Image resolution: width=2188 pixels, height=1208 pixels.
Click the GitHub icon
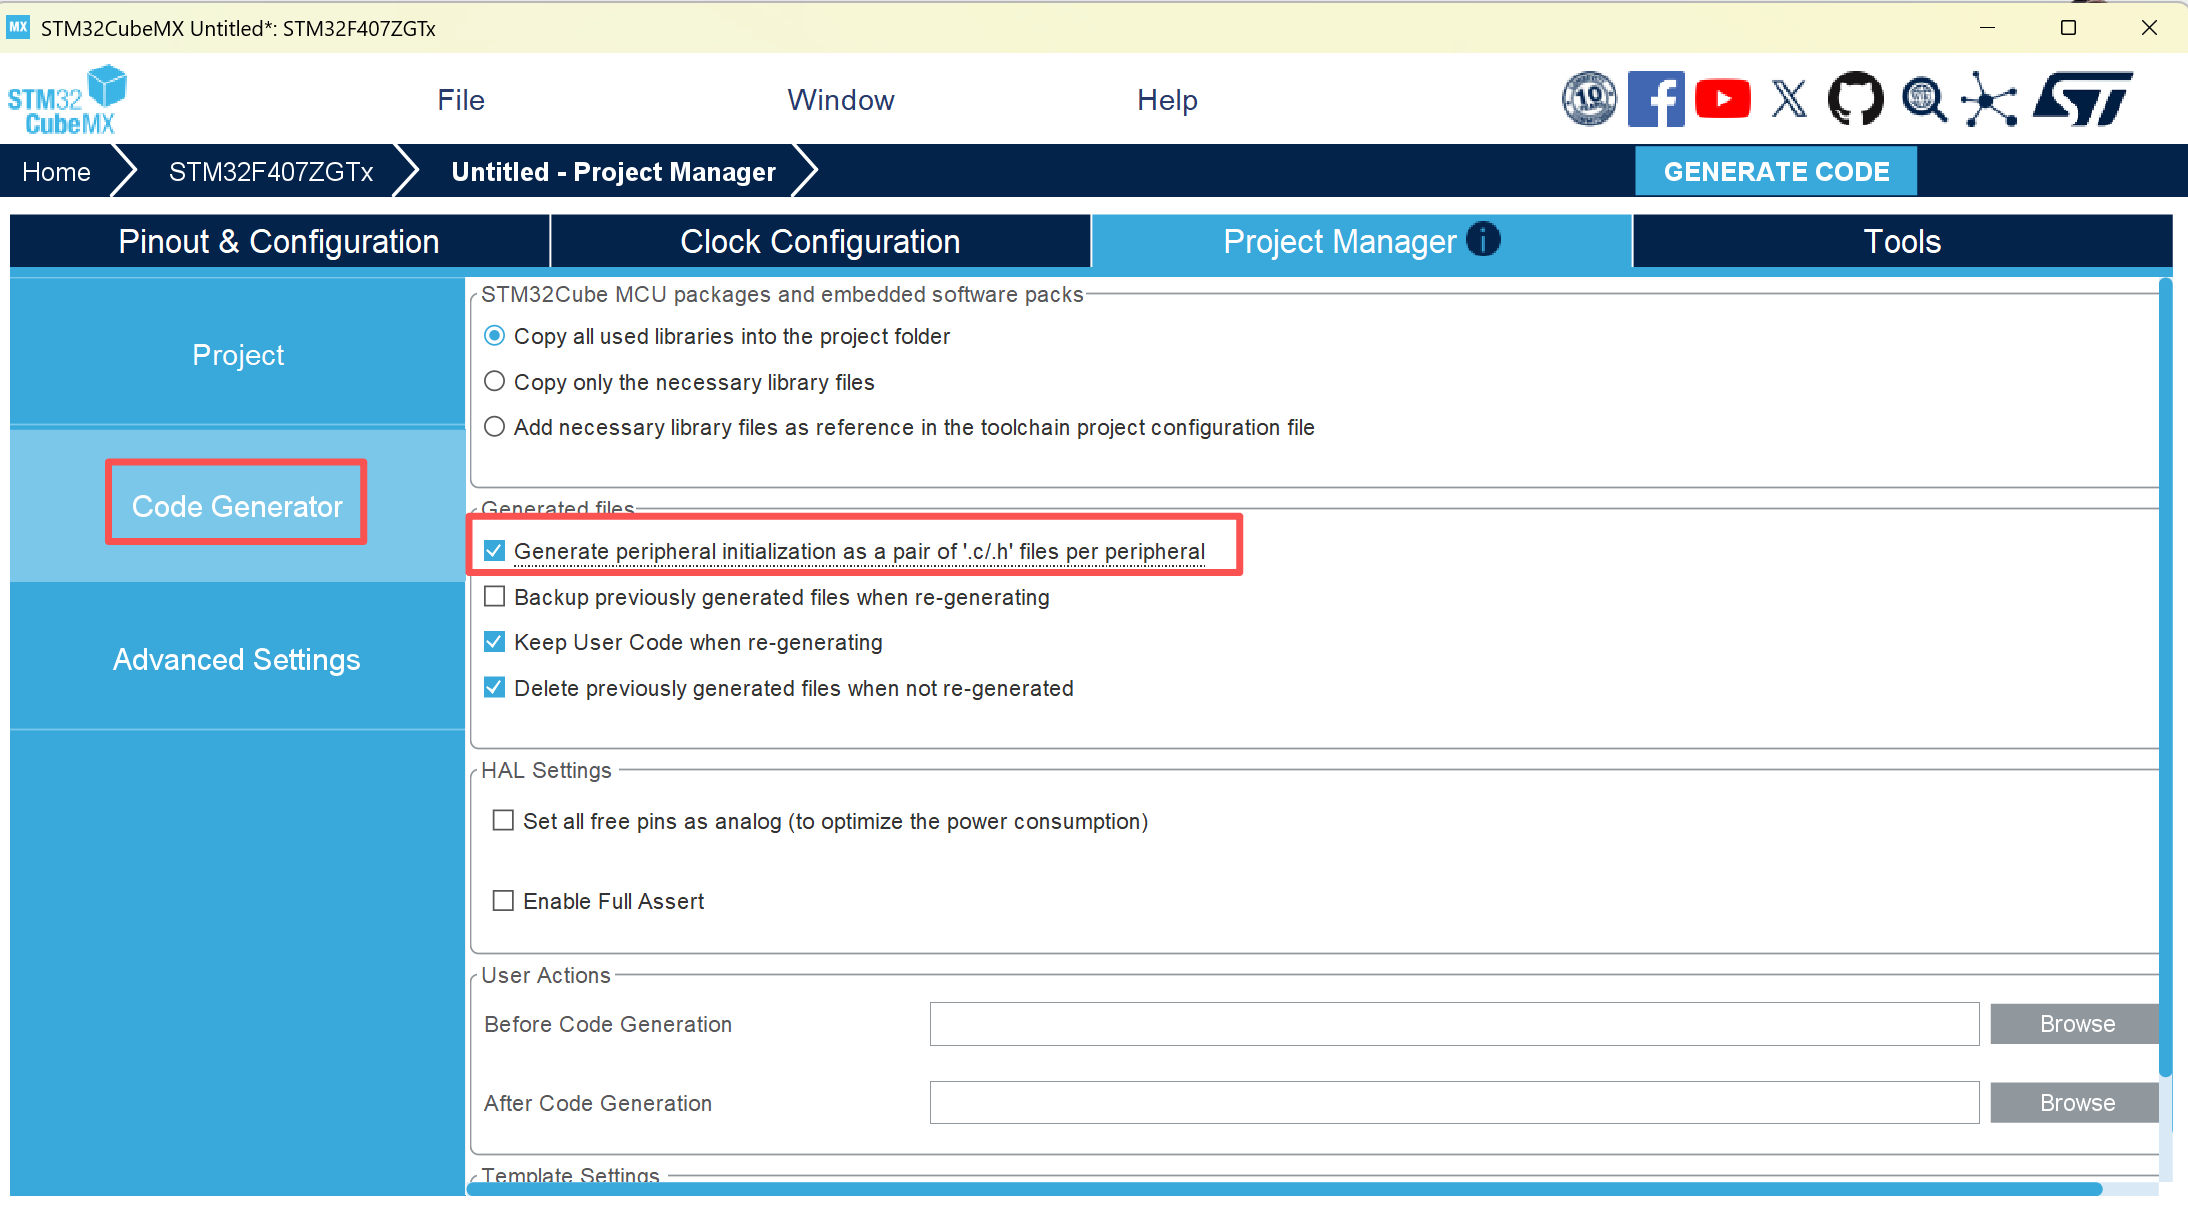[1855, 99]
